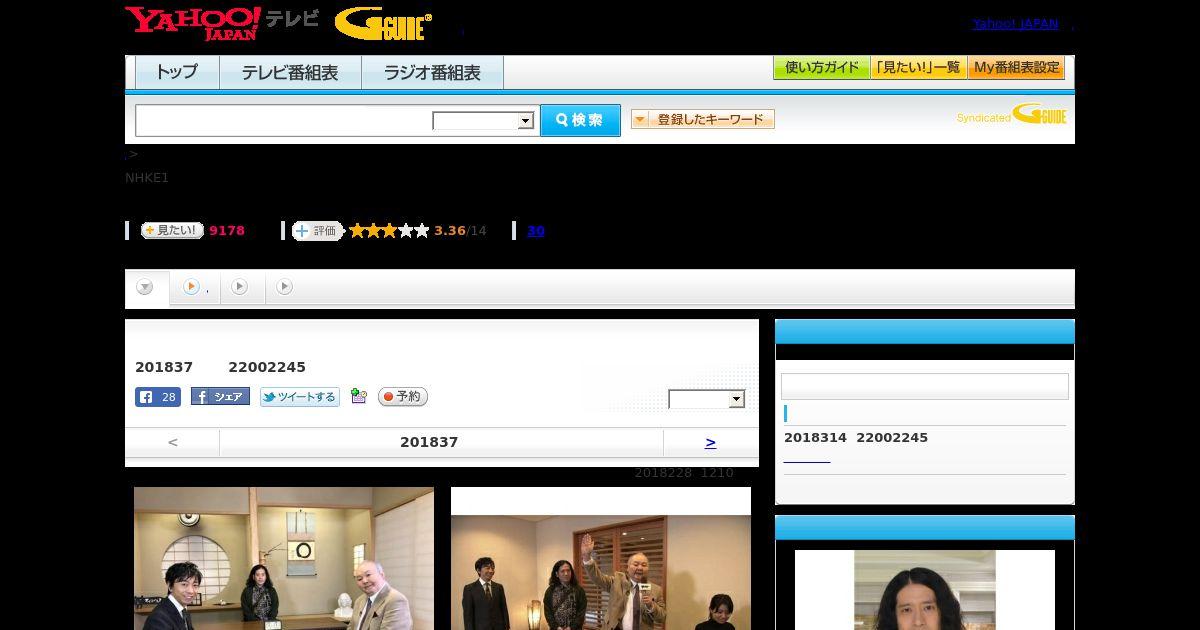Viewport: 1200px width, 630px height.
Task: Open the link labeled 30
Action: 536,231
